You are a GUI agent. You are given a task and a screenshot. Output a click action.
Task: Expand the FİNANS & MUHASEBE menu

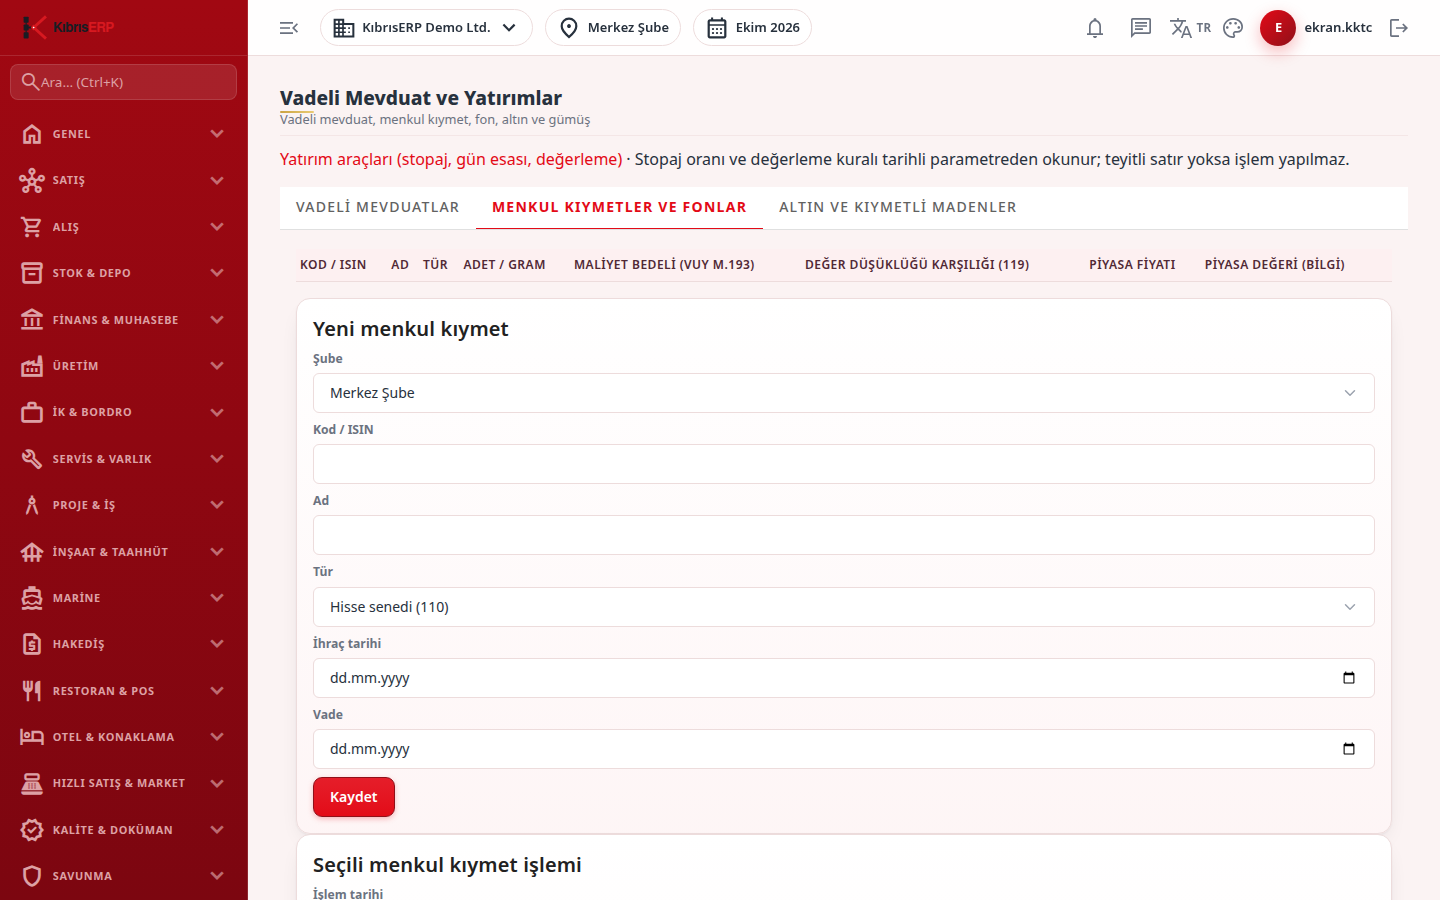[x=124, y=320]
